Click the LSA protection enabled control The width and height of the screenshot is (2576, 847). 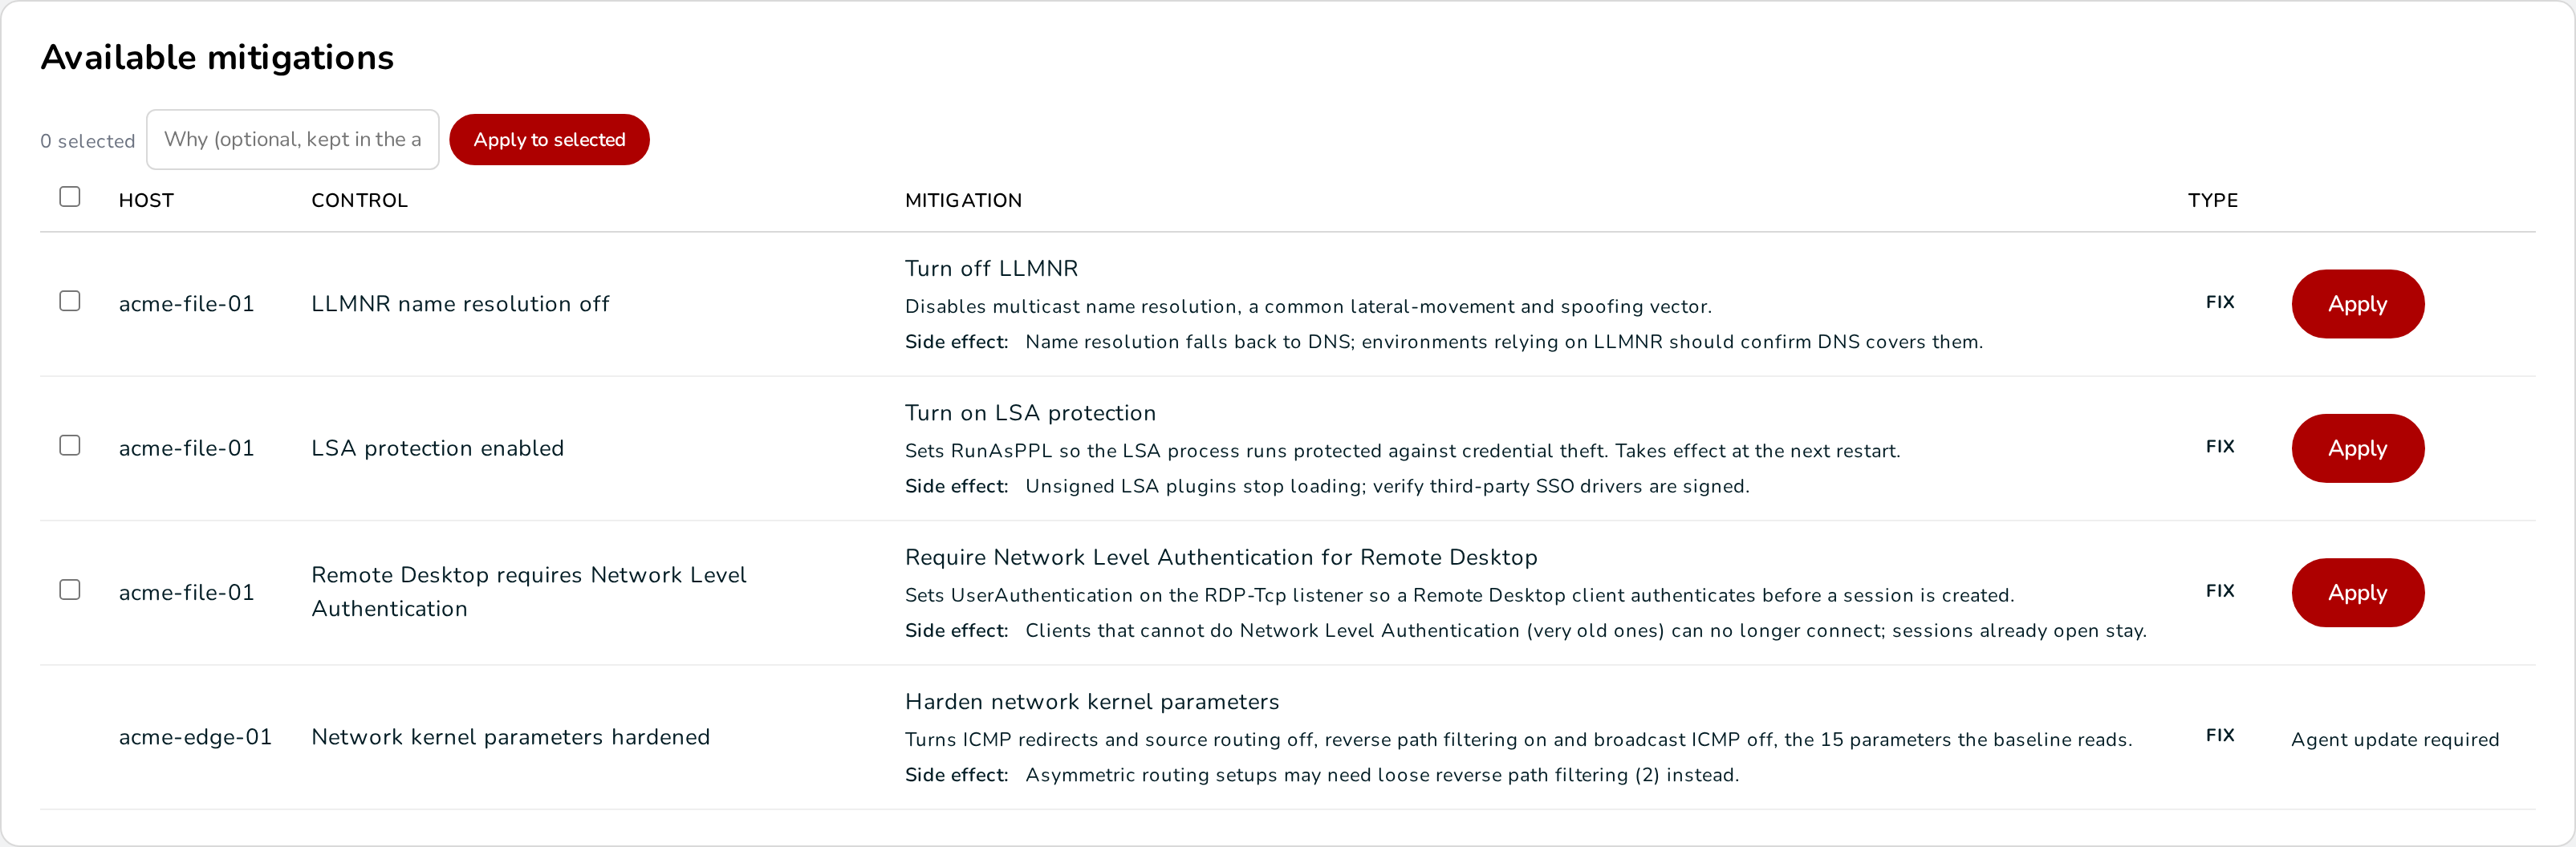437,448
